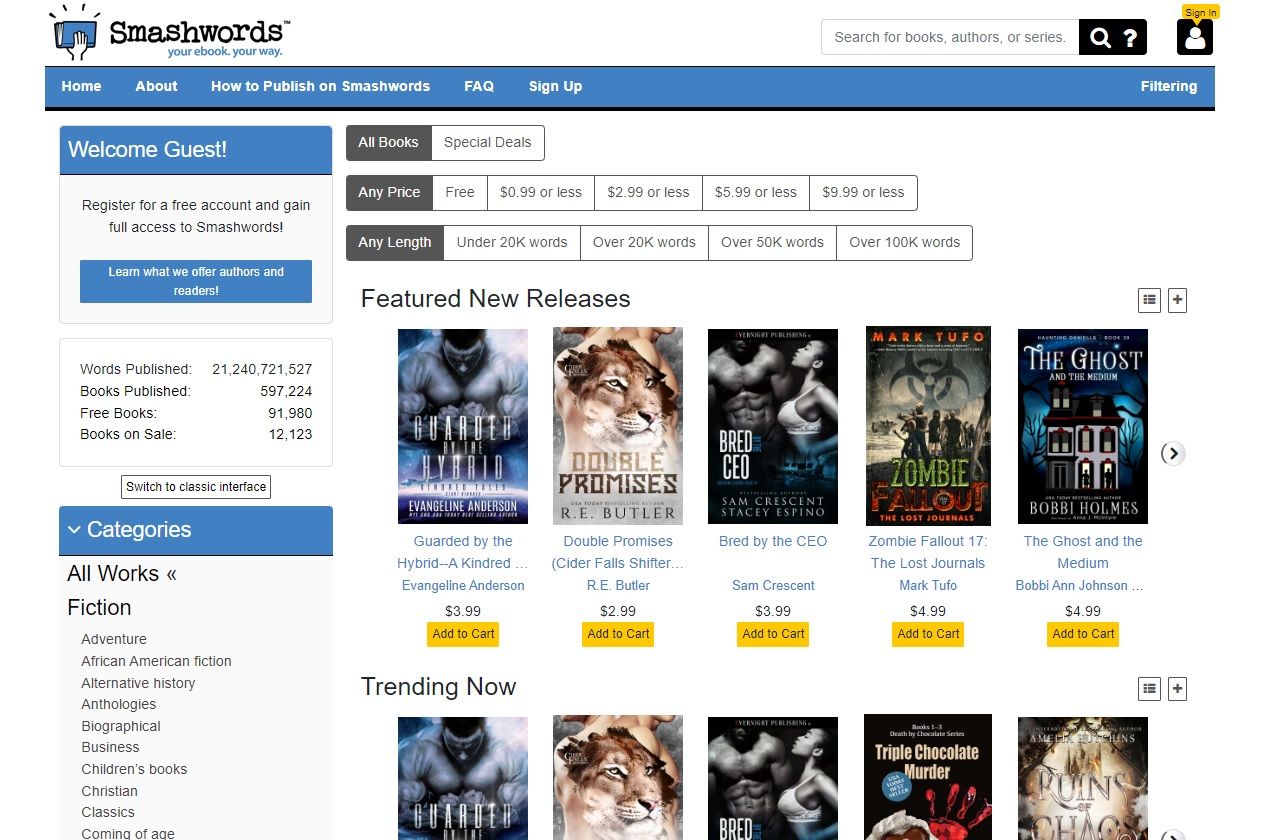
Task: Open author Mark Tufo link
Action: (x=928, y=585)
